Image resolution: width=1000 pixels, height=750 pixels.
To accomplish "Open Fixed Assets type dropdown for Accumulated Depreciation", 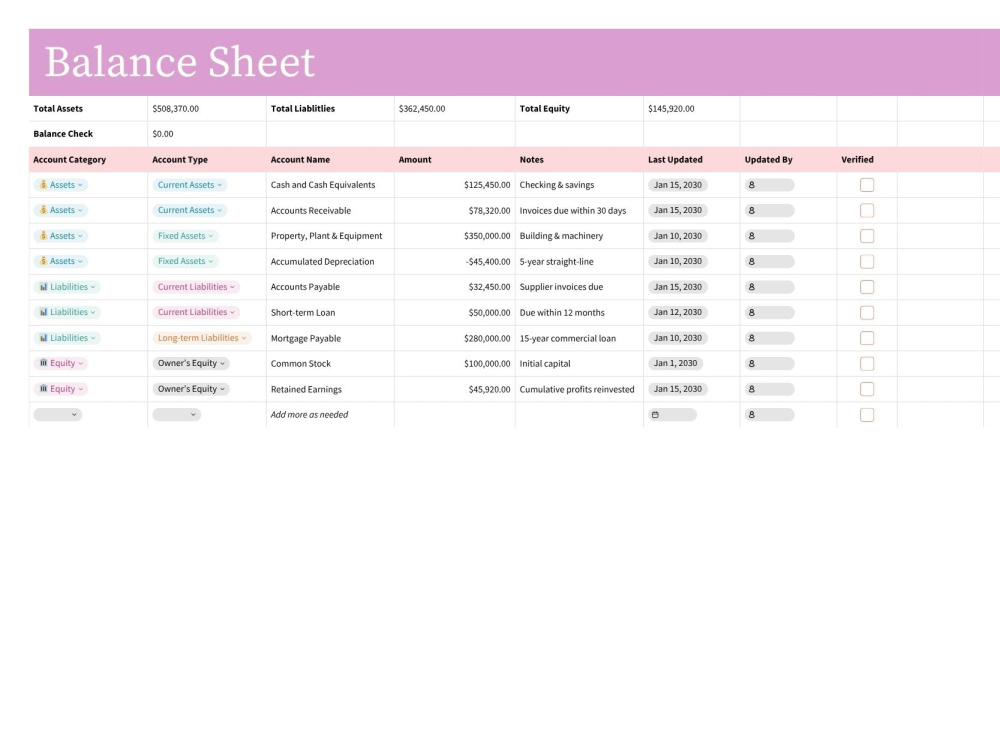I will [186, 261].
